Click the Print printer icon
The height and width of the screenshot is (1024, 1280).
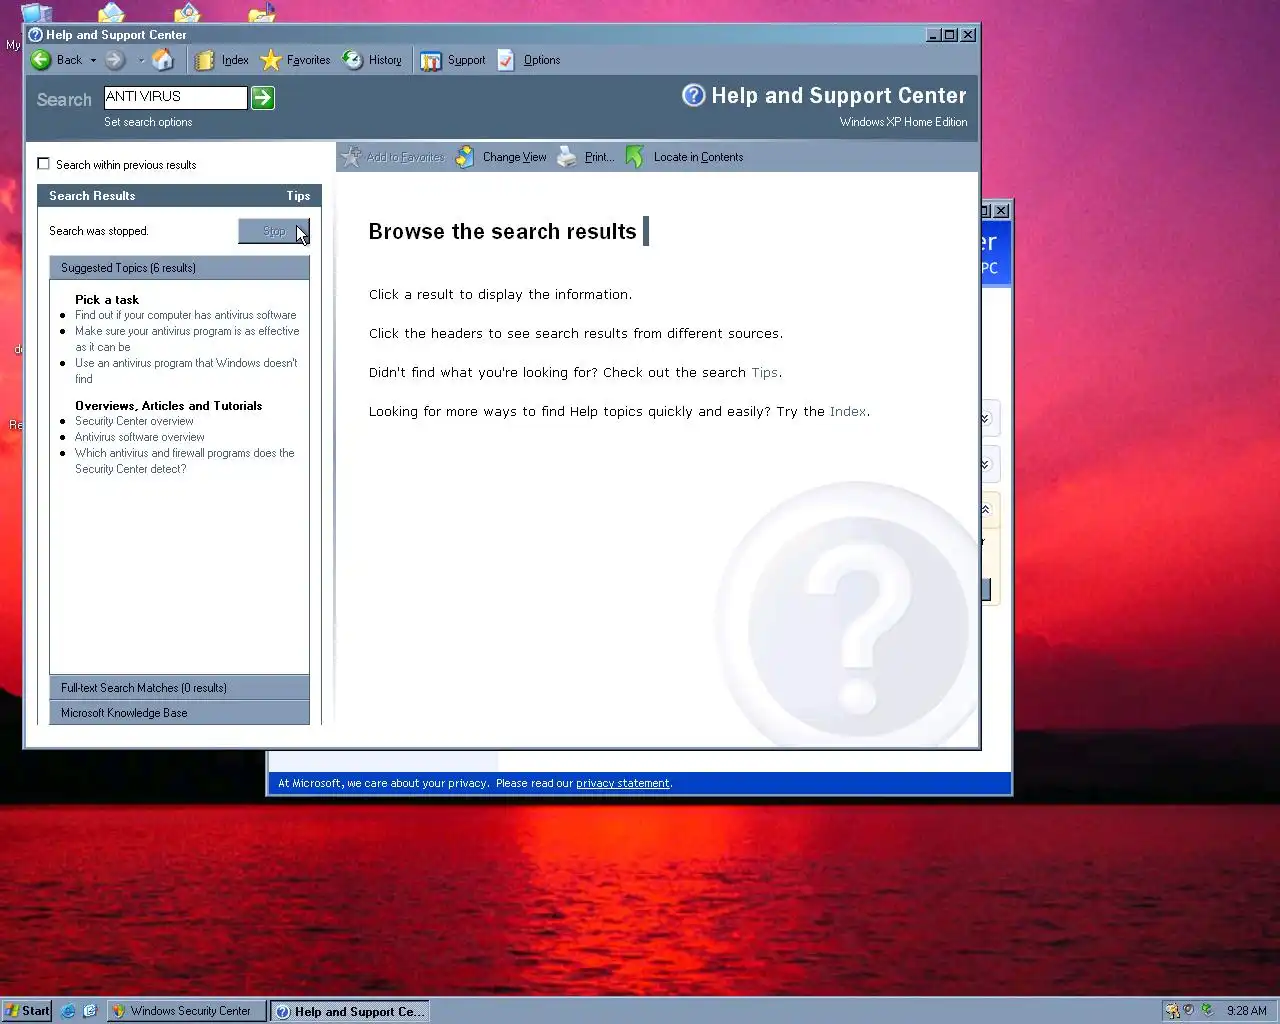tap(567, 157)
